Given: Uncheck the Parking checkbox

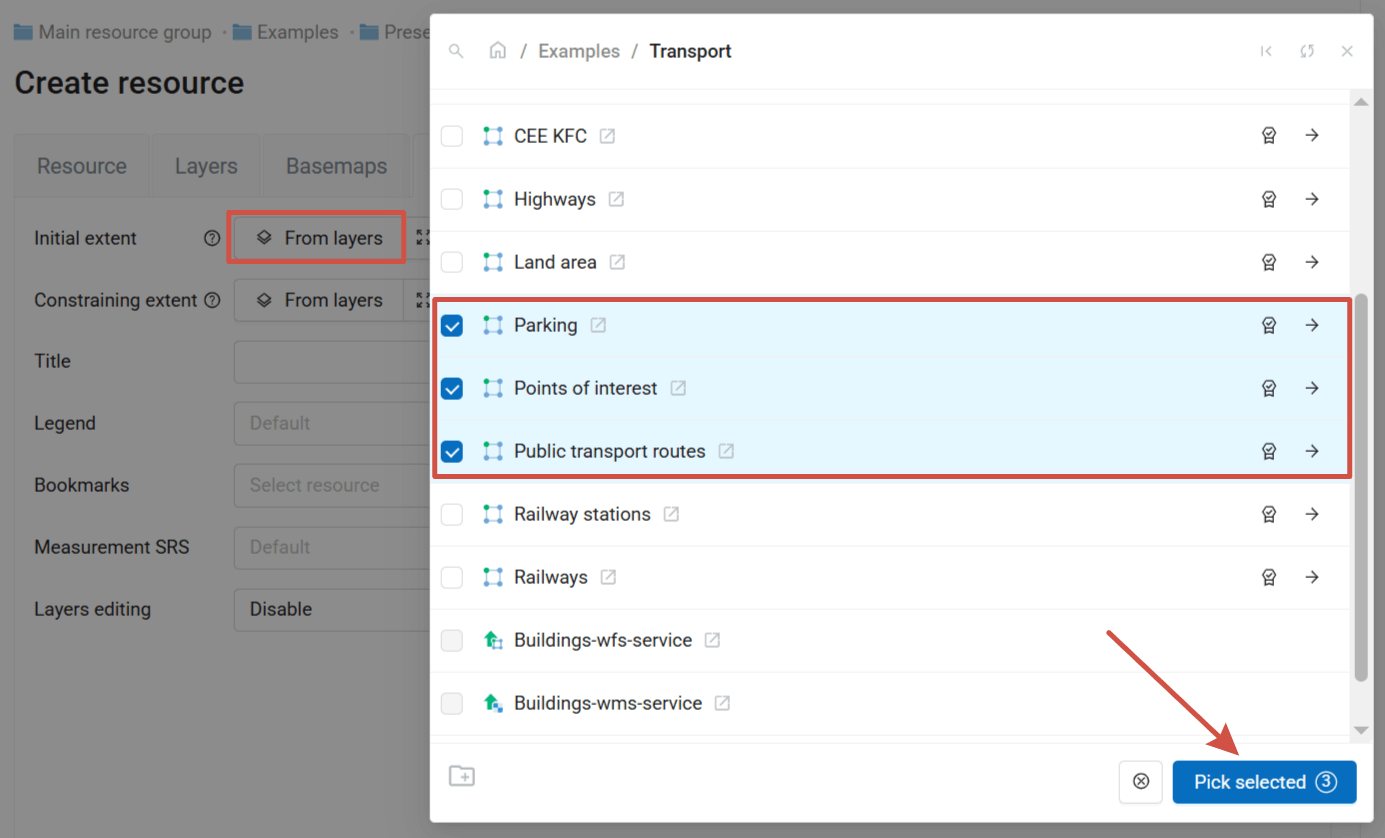Looking at the screenshot, I should tap(452, 325).
